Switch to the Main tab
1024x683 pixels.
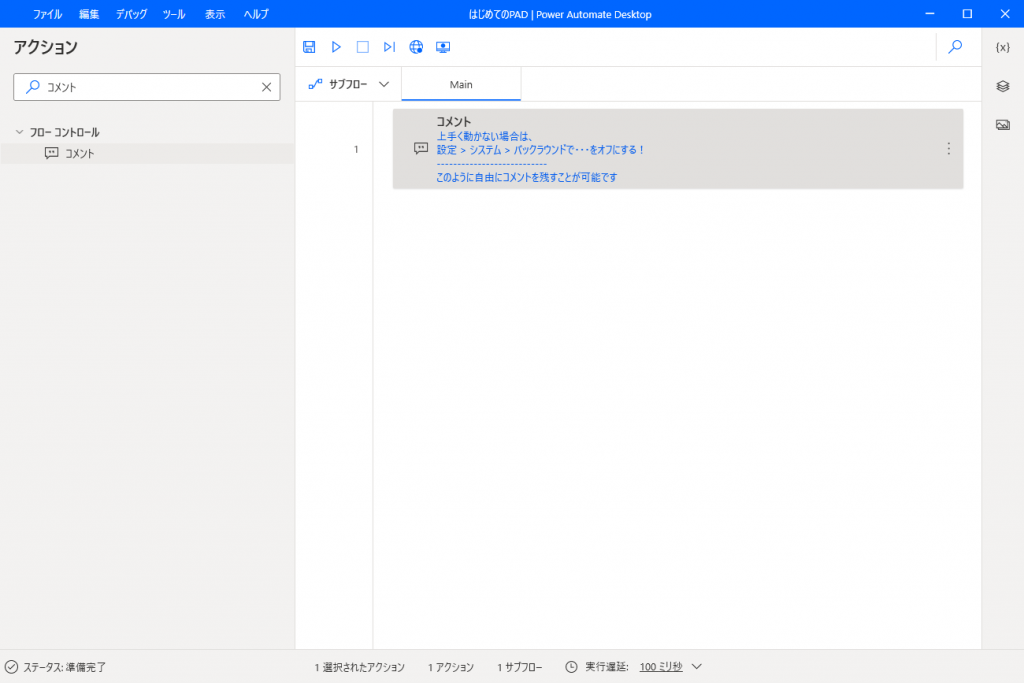click(461, 84)
